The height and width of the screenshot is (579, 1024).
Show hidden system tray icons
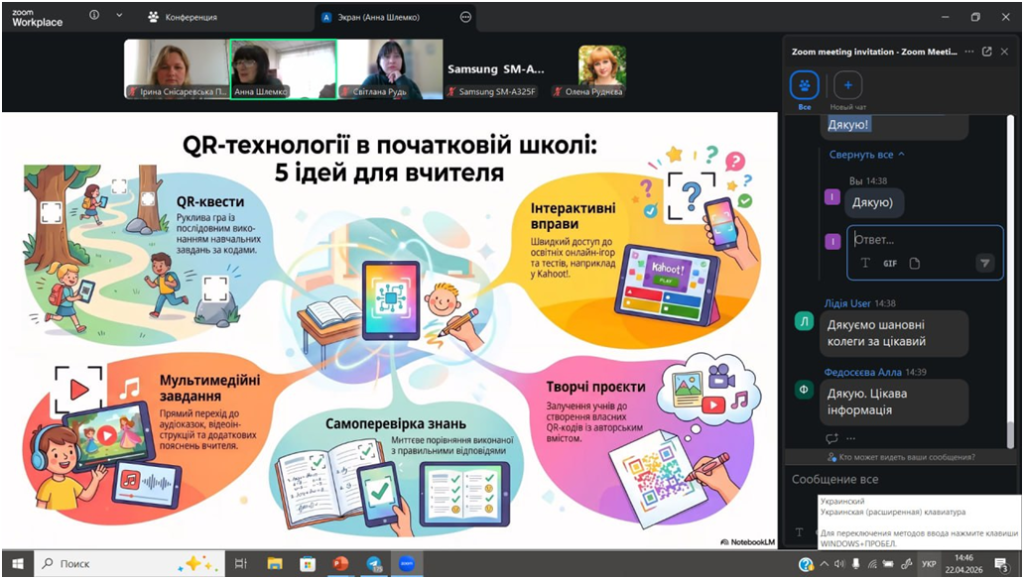(826, 564)
